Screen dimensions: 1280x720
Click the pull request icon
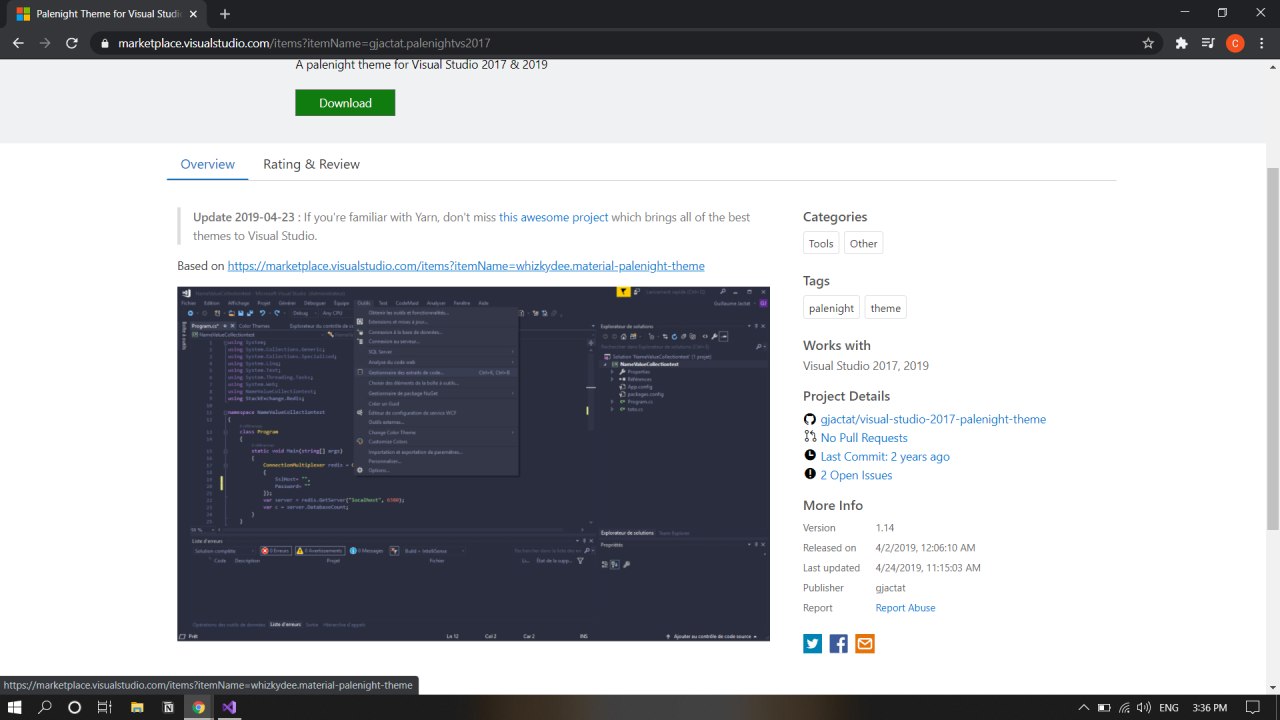point(810,437)
